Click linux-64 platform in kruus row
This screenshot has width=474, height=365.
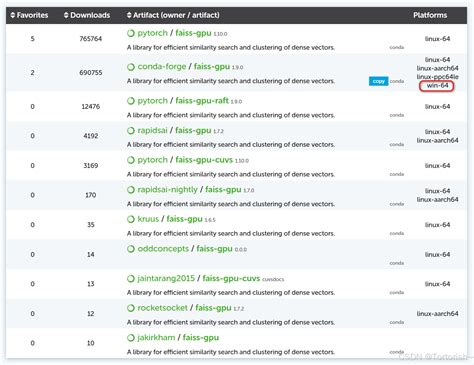click(437, 225)
